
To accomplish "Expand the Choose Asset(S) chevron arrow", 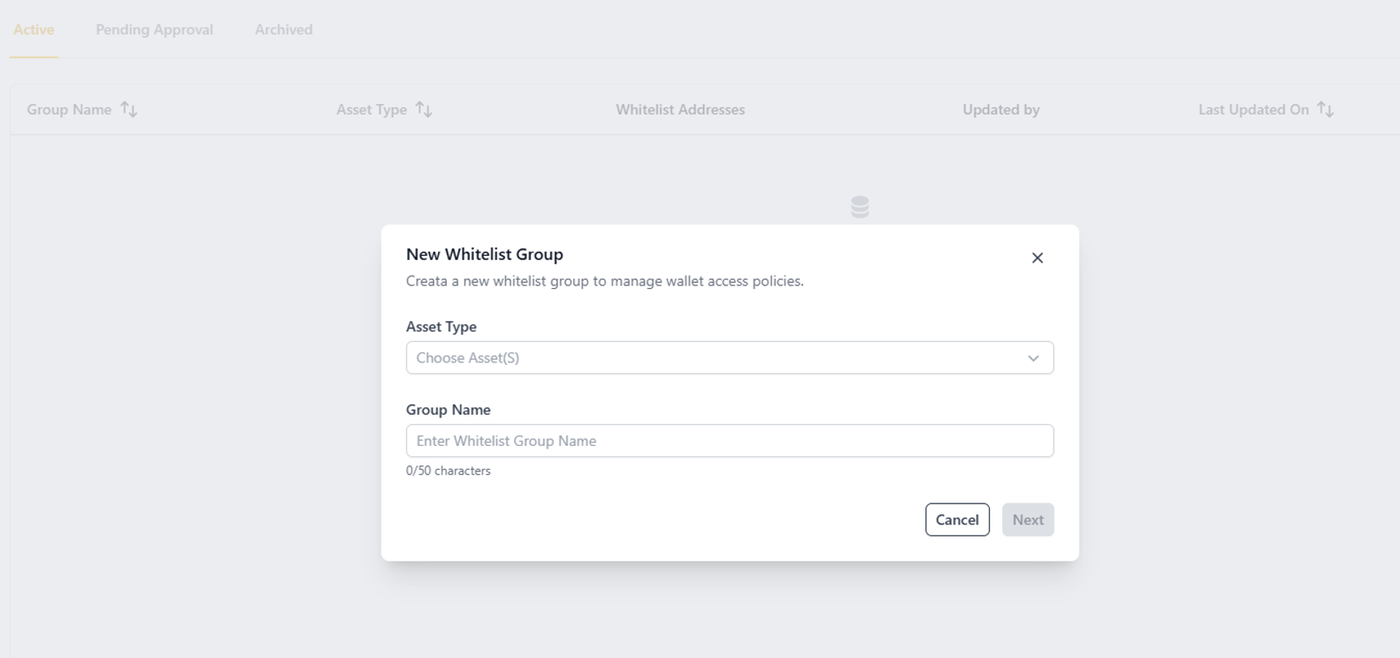I will click(1033, 358).
